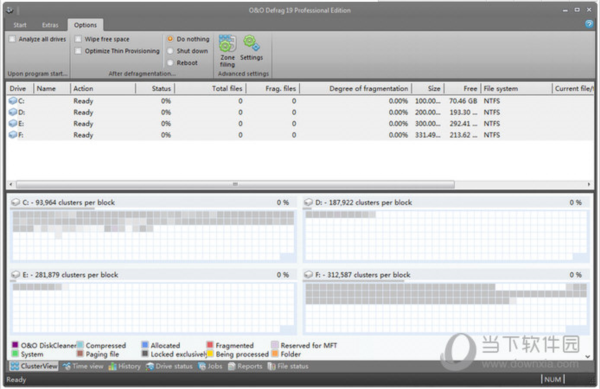Select drive E: icon in the list
600x389 pixels.
(13, 124)
